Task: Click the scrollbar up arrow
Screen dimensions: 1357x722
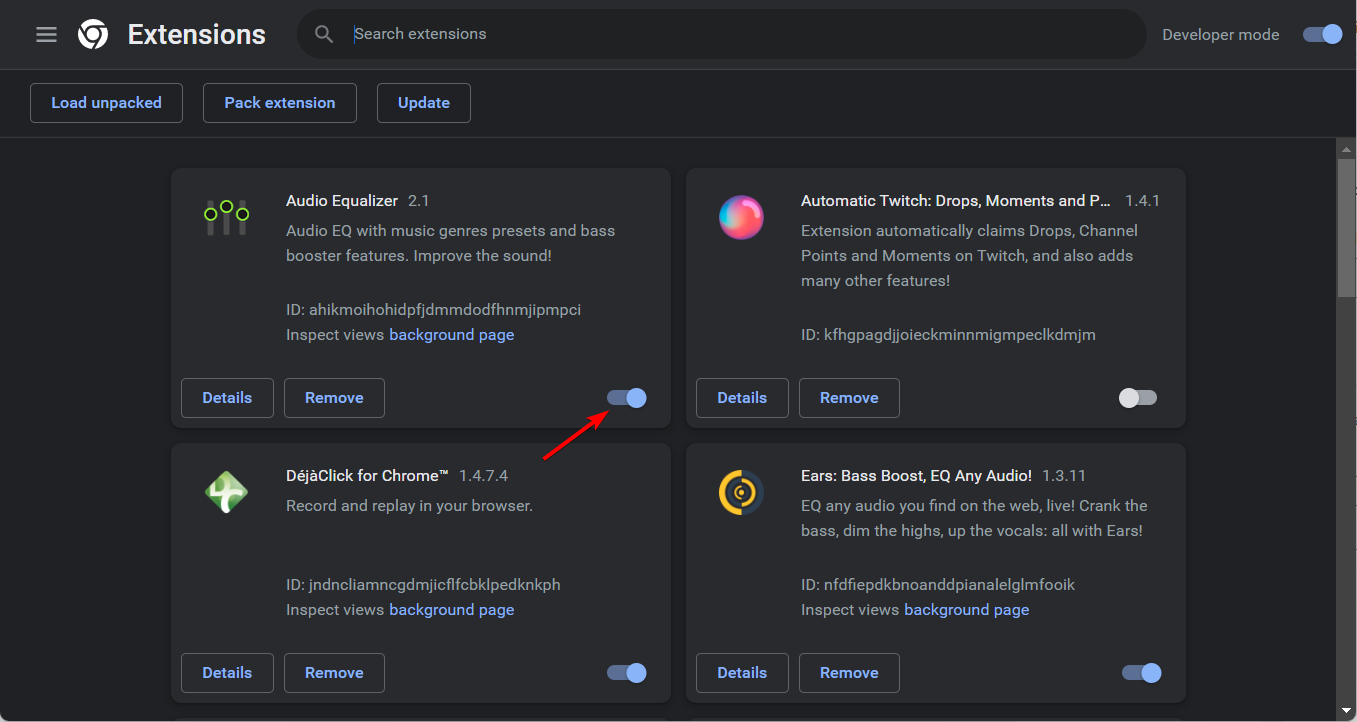Action: 1346,148
